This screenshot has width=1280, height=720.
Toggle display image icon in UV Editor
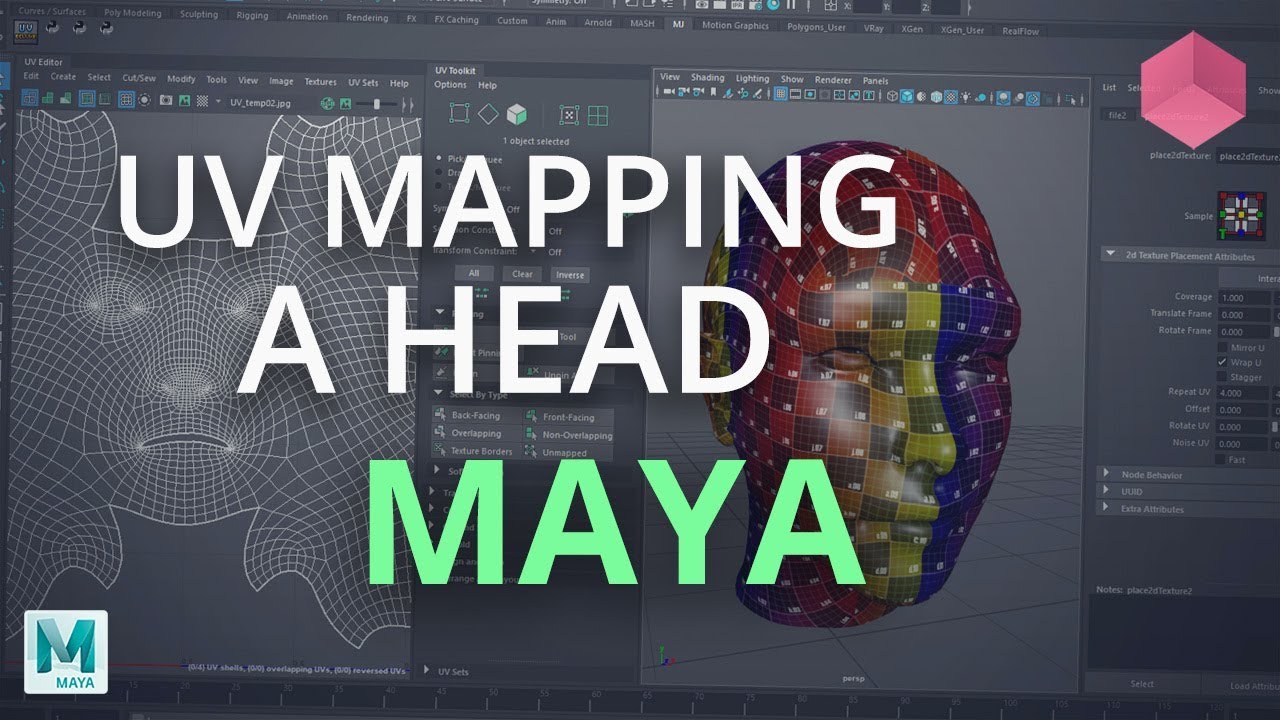[x=184, y=100]
